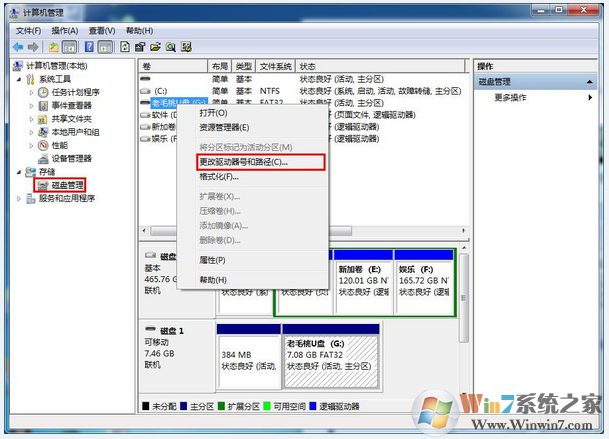Collapse the 系统工具 tree node

pos(19,80)
